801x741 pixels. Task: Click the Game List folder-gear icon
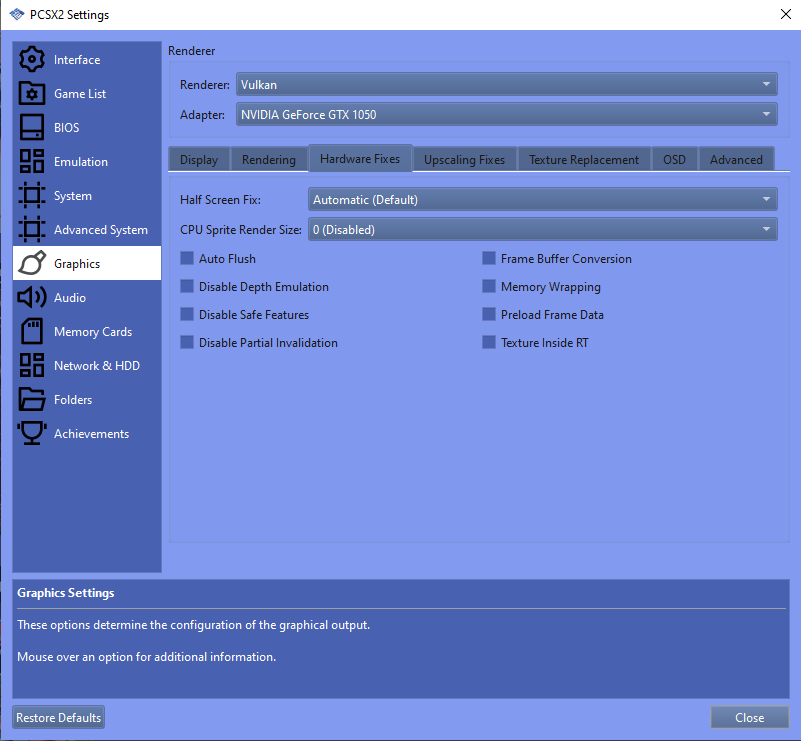[x=32, y=93]
